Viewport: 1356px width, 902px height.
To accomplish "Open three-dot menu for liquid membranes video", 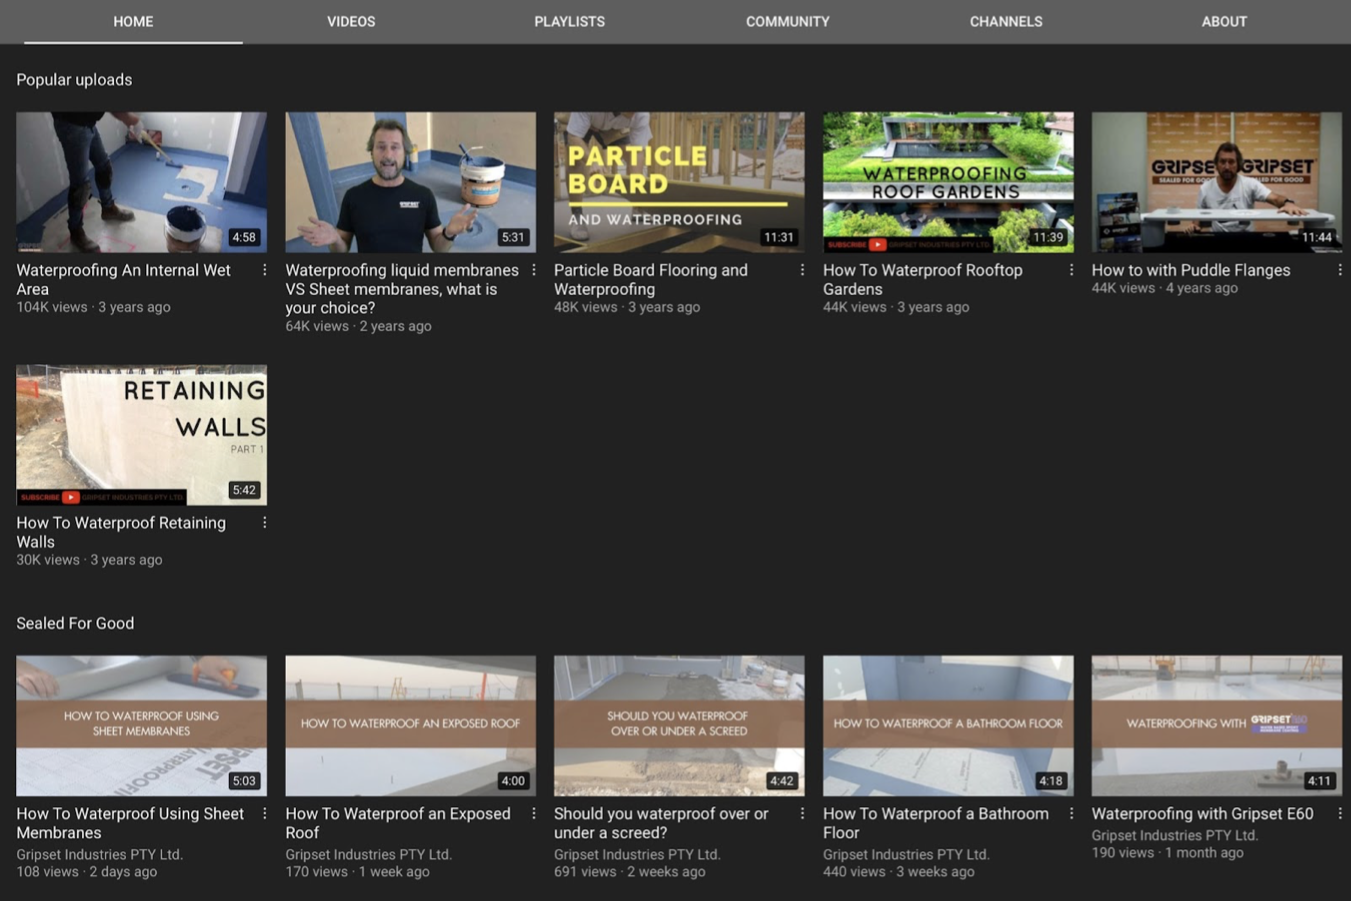I will tap(533, 270).
